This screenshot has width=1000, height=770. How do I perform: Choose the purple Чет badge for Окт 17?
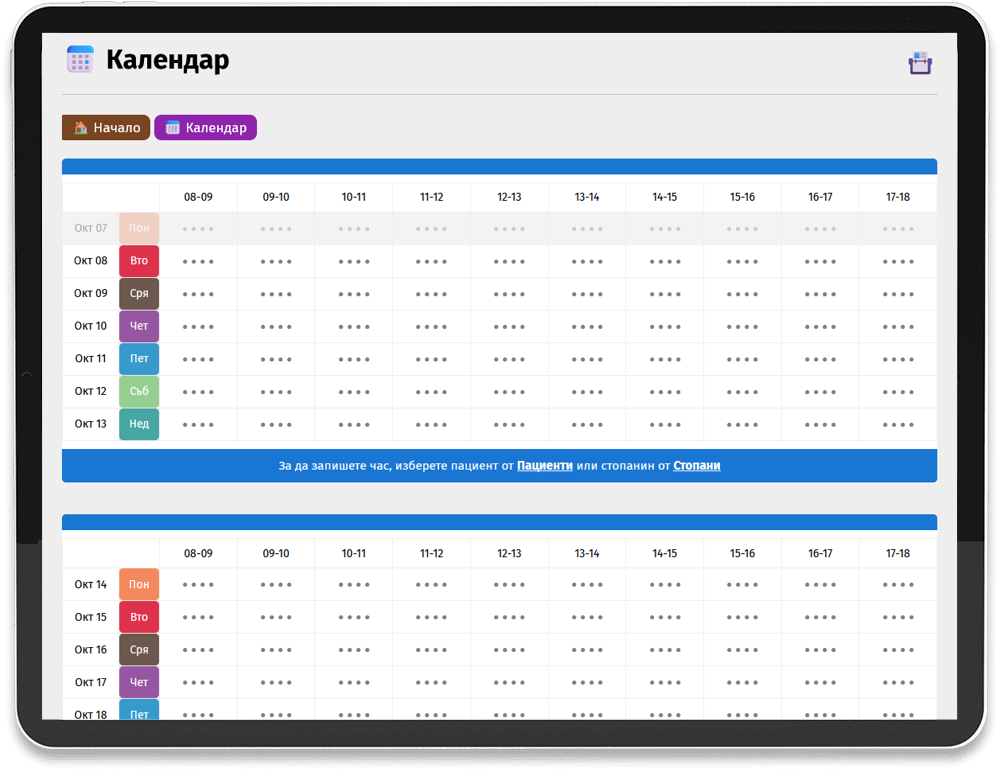139,682
